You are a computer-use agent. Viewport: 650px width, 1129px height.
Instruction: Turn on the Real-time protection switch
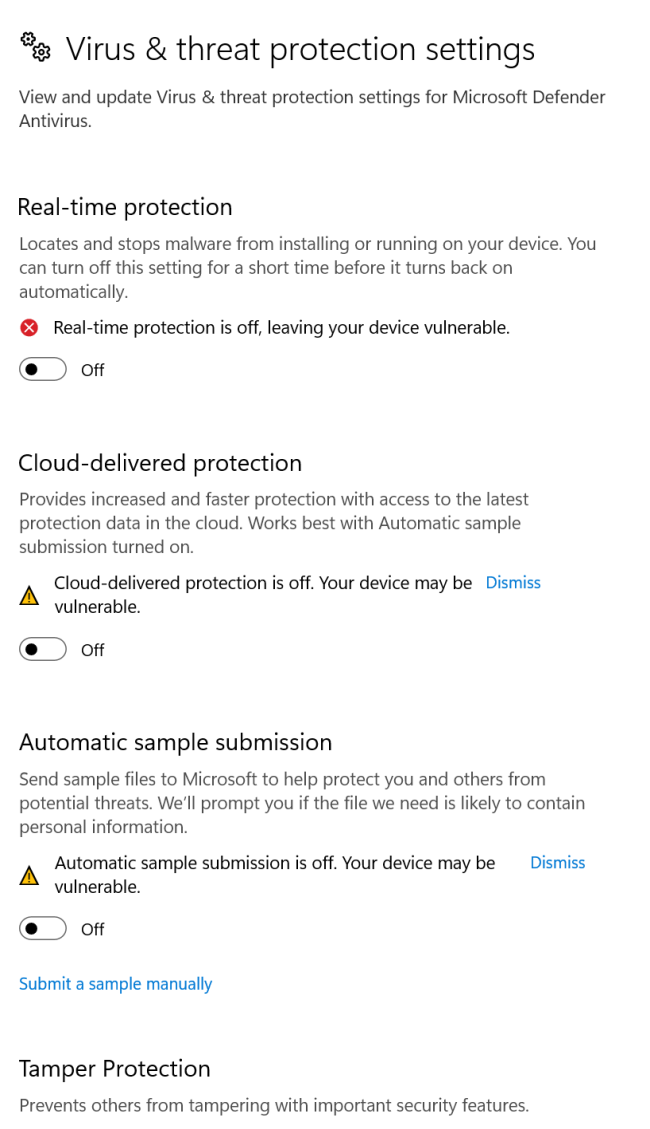pos(43,370)
